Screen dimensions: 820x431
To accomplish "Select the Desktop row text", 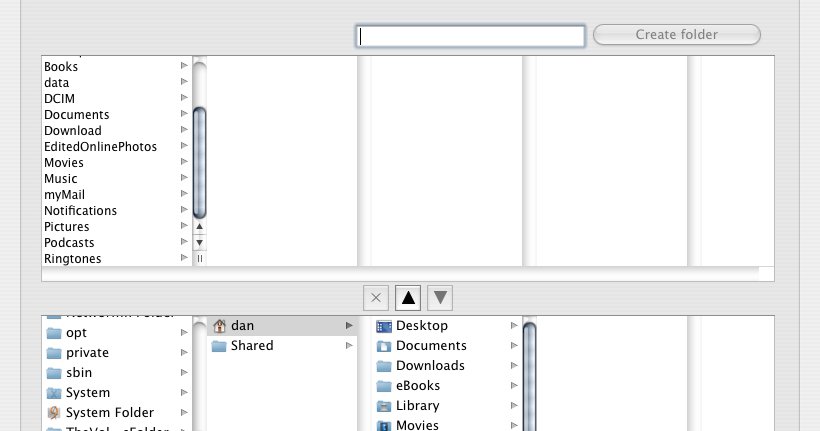I will [422, 325].
